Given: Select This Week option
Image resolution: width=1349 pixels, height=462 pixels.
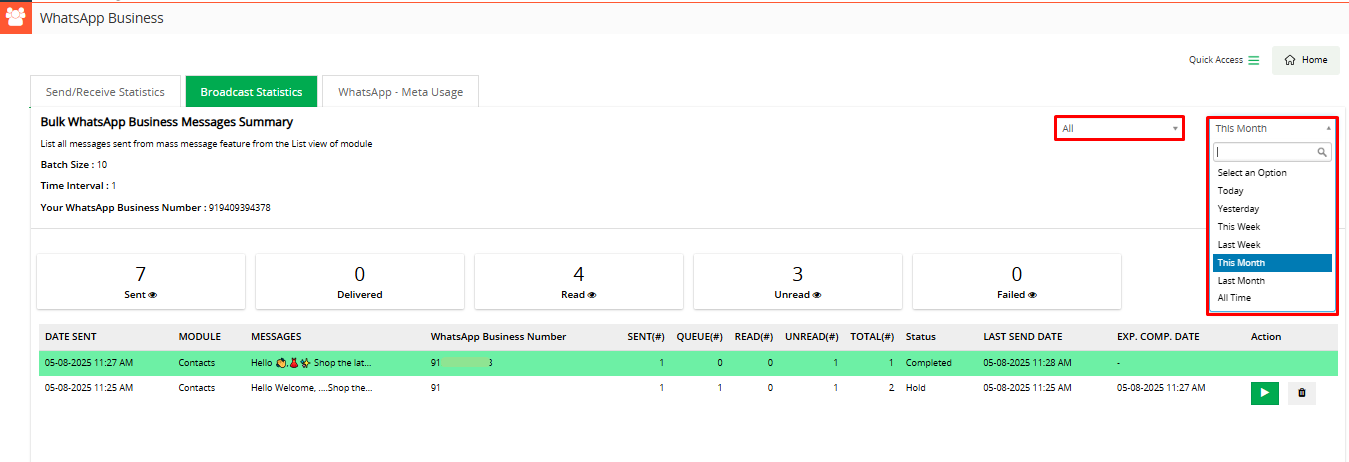Looking at the screenshot, I should click(x=1272, y=227).
